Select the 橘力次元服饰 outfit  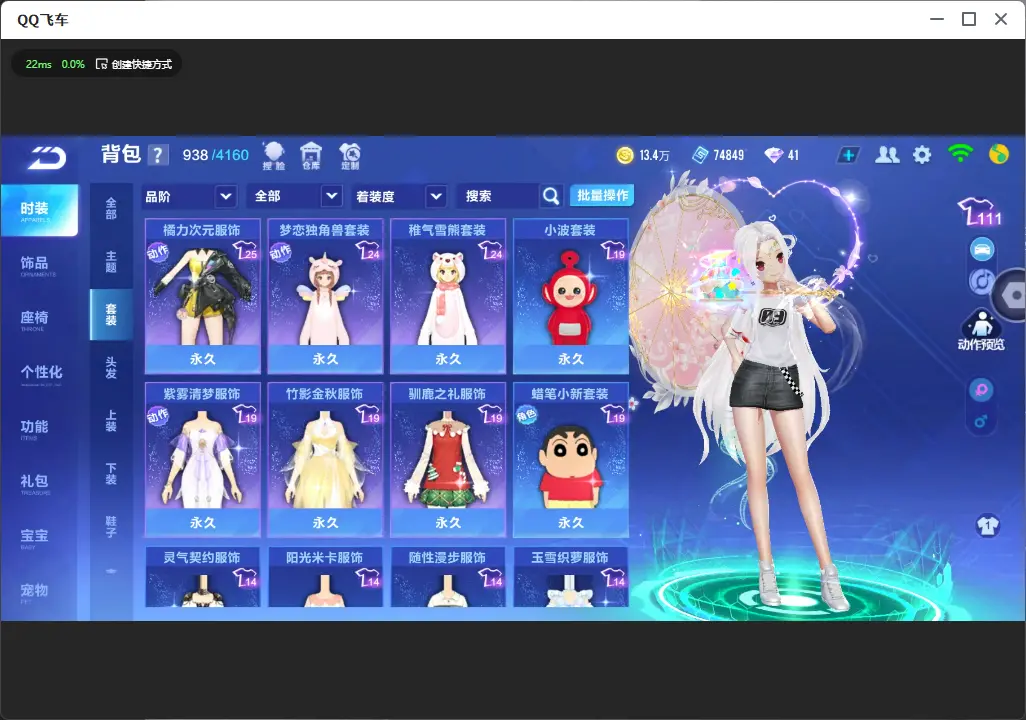pos(203,296)
